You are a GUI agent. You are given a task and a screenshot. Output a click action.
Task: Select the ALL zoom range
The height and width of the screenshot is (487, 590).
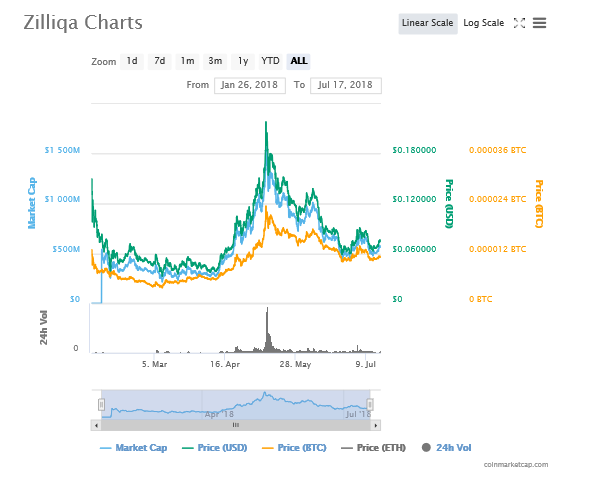coord(298,61)
